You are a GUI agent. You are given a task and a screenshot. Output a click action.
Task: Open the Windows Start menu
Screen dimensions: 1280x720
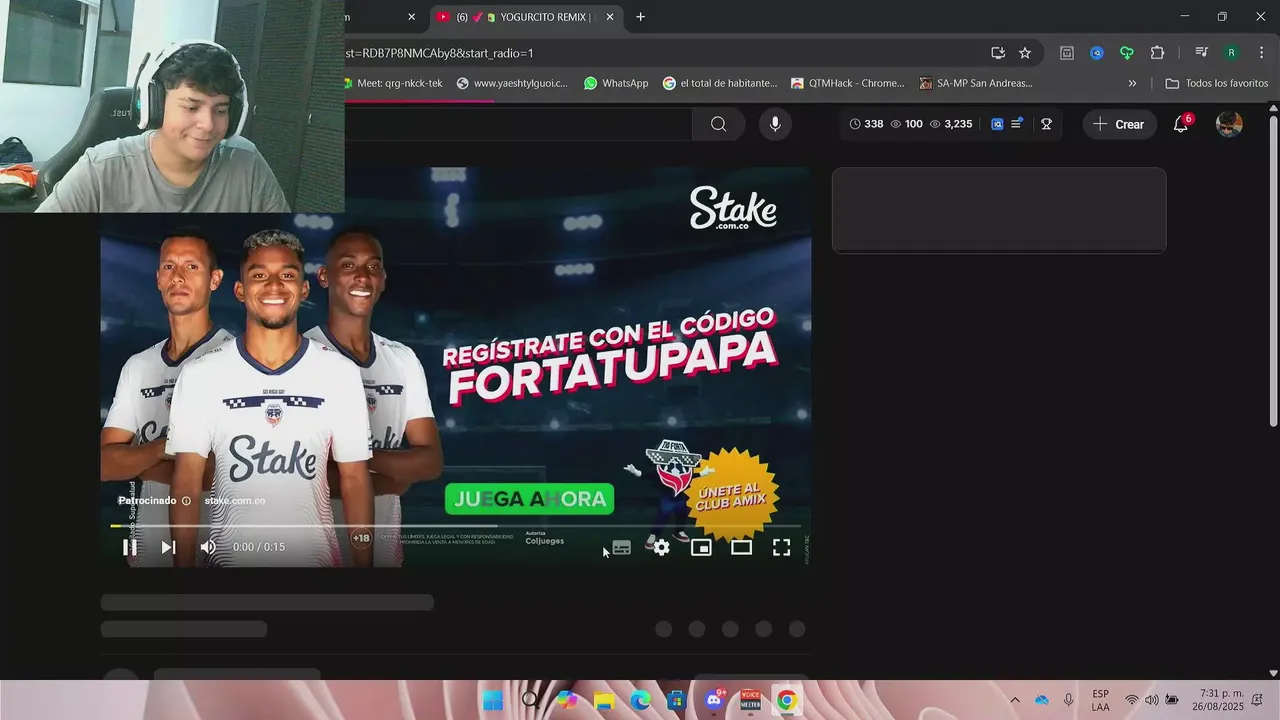(x=493, y=701)
